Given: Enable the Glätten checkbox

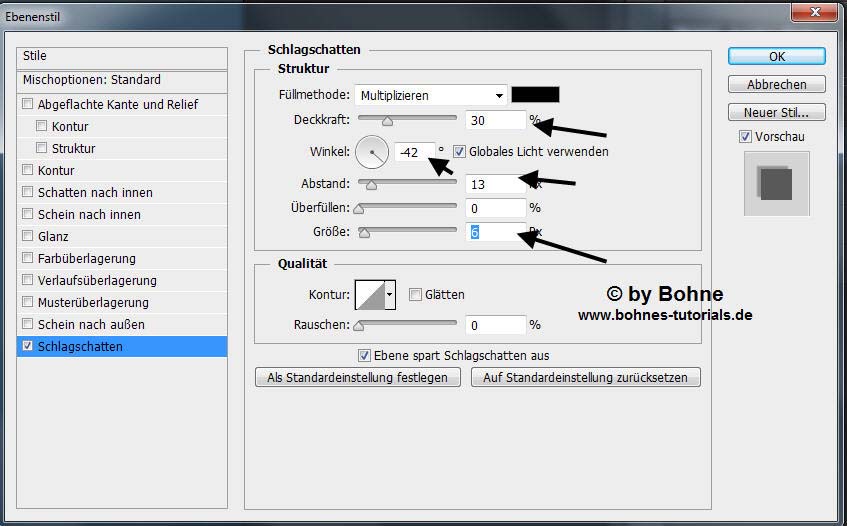Looking at the screenshot, I should coord(415,295).
